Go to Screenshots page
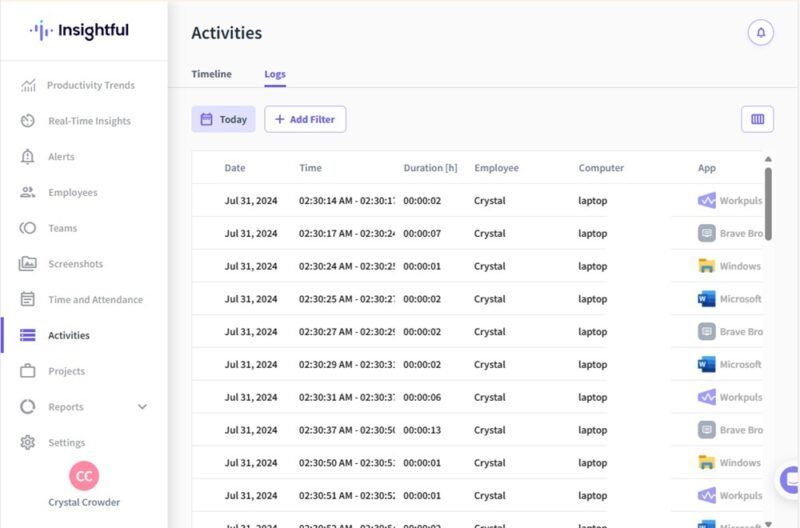800x528 pixels. tap(76, 264)
